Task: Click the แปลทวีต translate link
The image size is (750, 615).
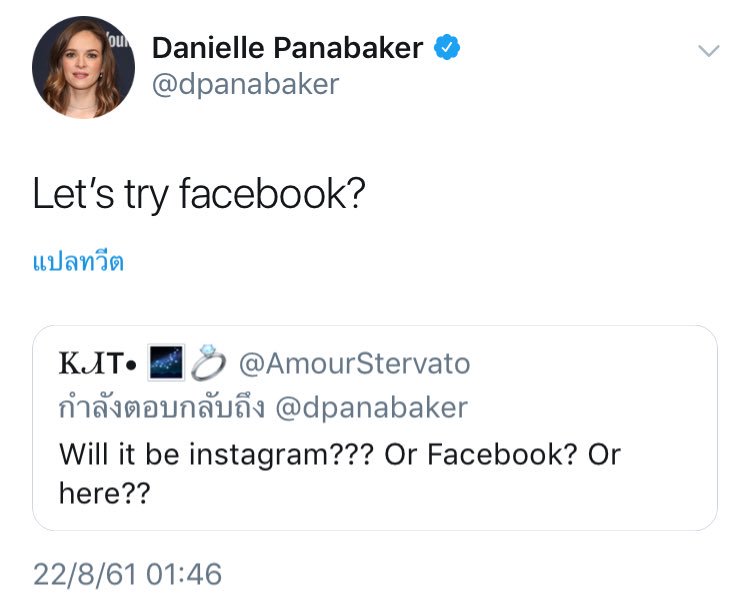Action: tap(78, 262)
